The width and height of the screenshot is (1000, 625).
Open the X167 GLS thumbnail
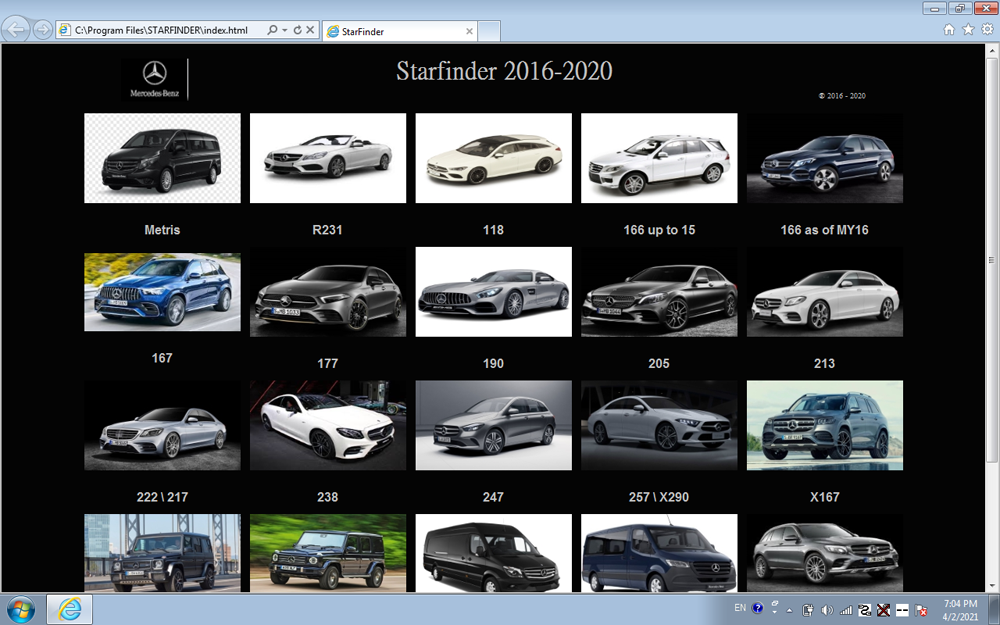825,425
